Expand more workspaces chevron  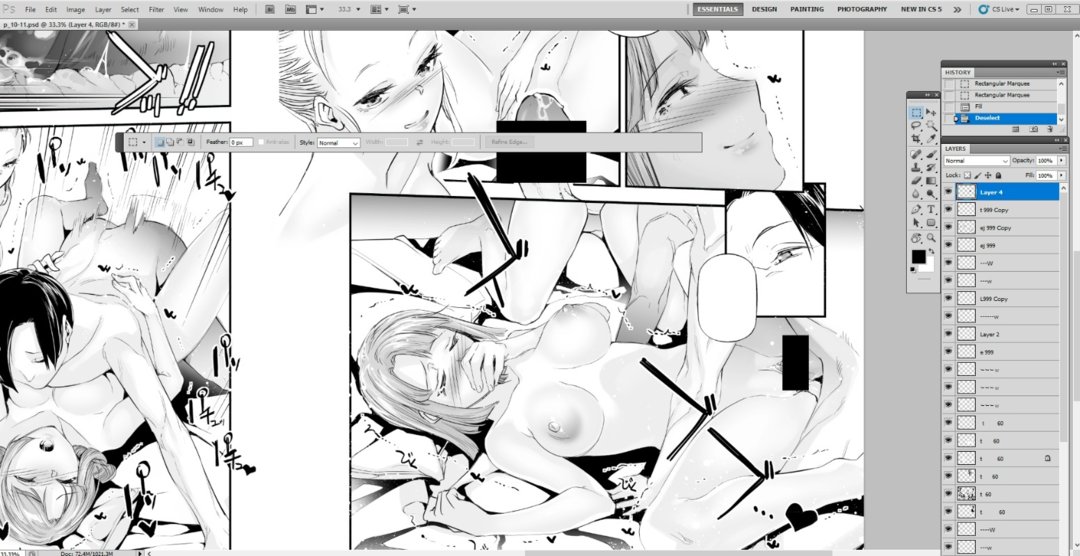coord(957,10)
